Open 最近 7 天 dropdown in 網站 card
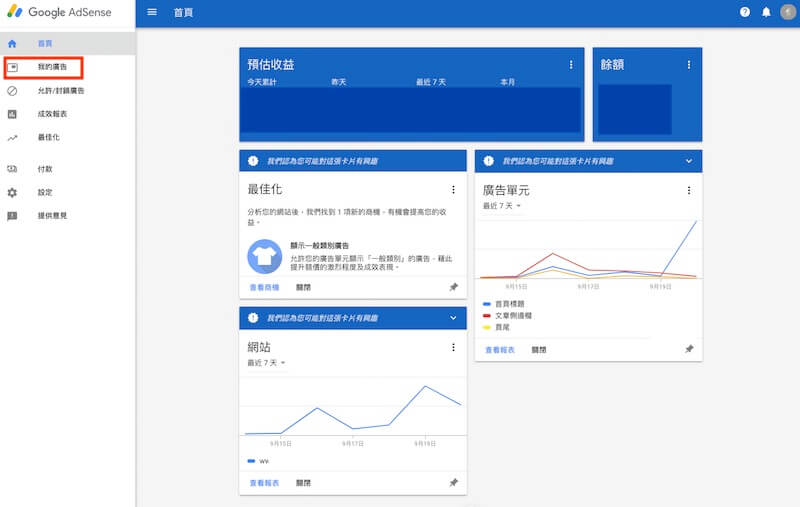Screen dimensions: 800x507 click(266, 363)
